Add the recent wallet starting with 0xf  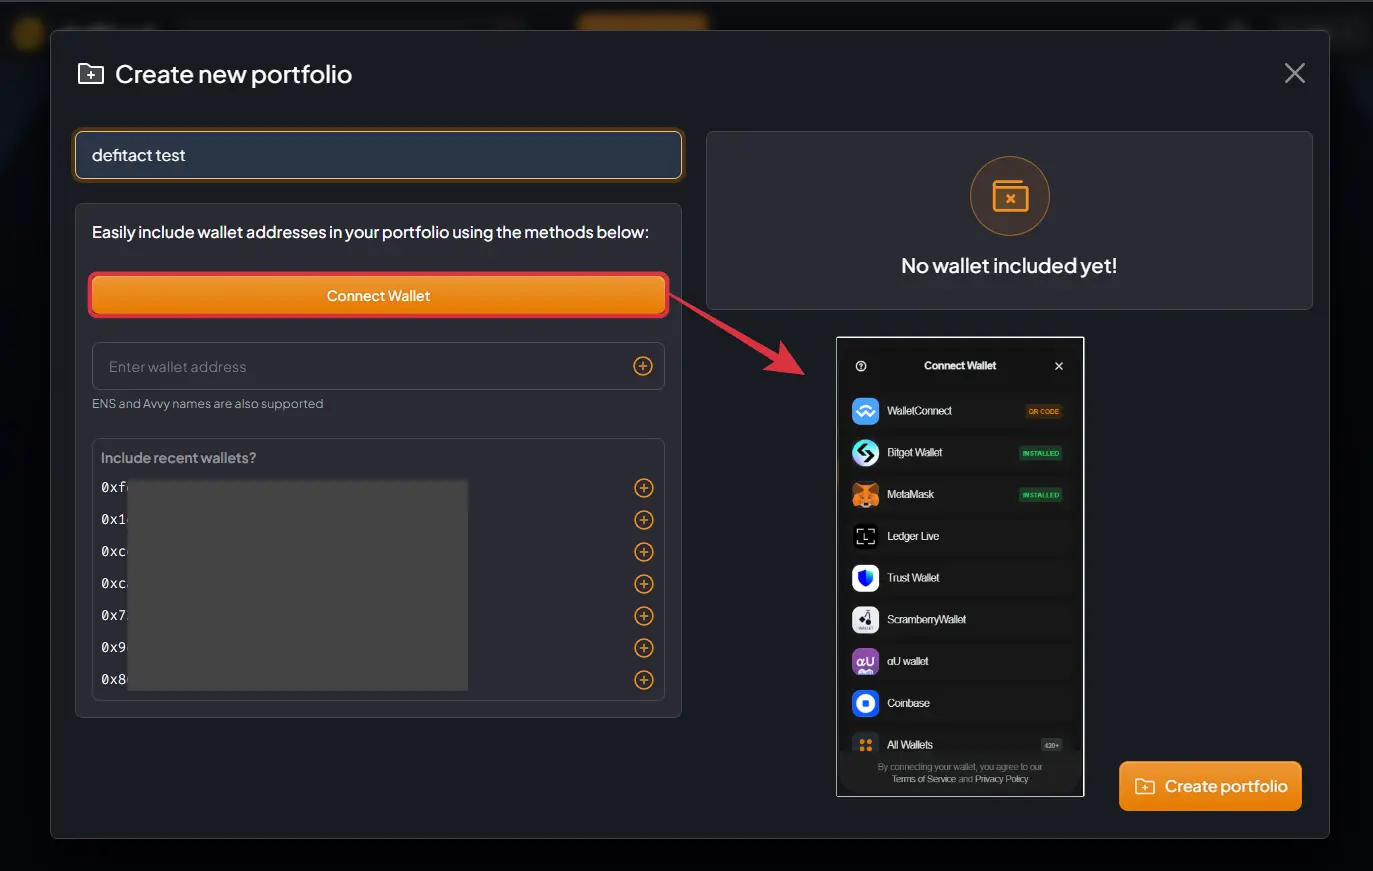click(644, 488)
